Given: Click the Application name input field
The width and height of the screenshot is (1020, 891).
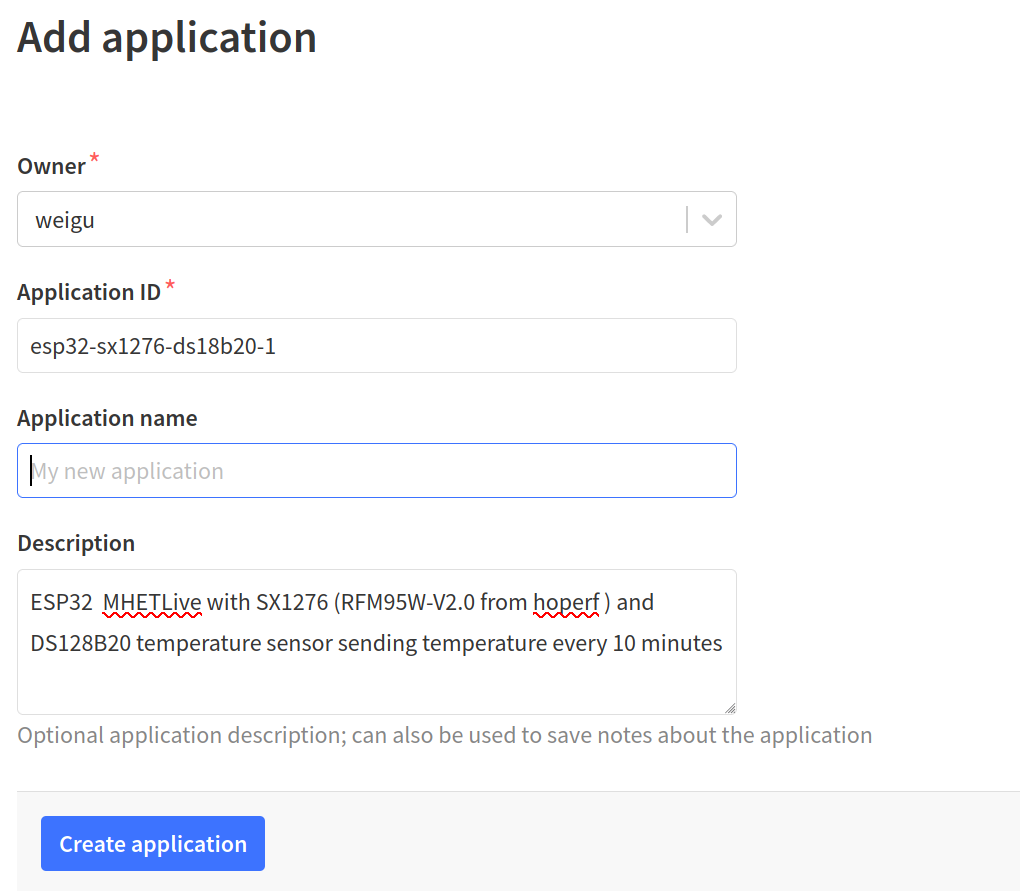Looking at the screenshot, I should (377, 471).
